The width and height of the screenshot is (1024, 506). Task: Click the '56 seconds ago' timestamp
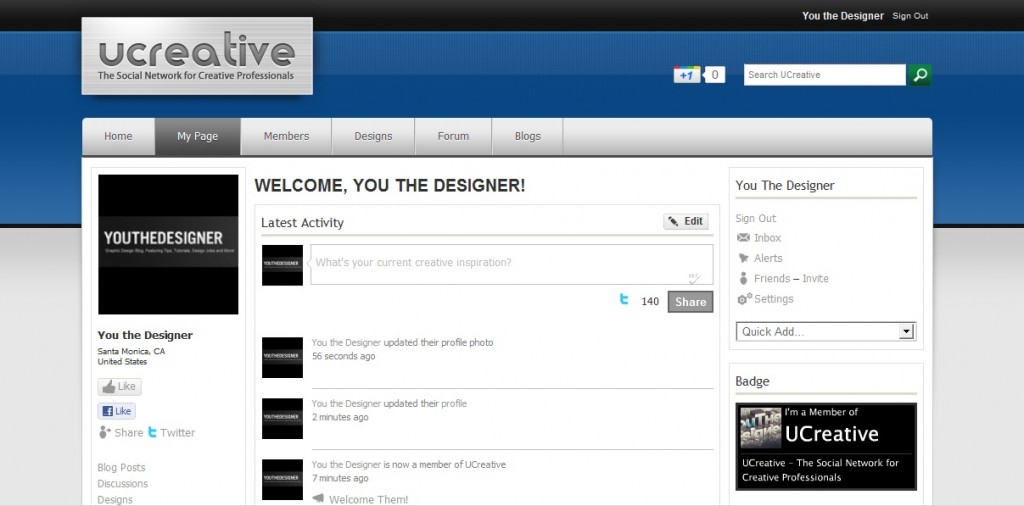344,356
